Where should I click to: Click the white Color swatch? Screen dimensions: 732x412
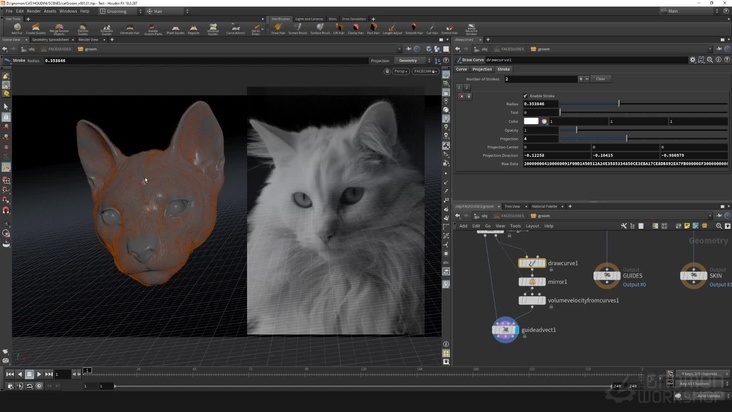(x=531, y=121)
